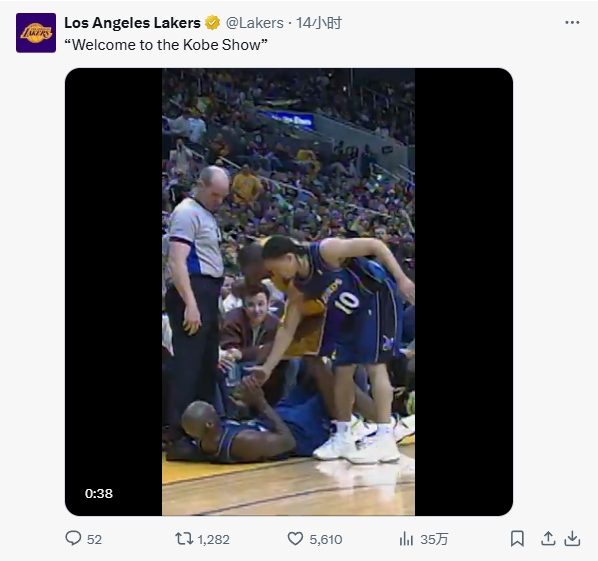Viewport: 598px width, 561px height.
Task: Click the 35万 views count
Action: pyautogui.click(x=434, y=540)
